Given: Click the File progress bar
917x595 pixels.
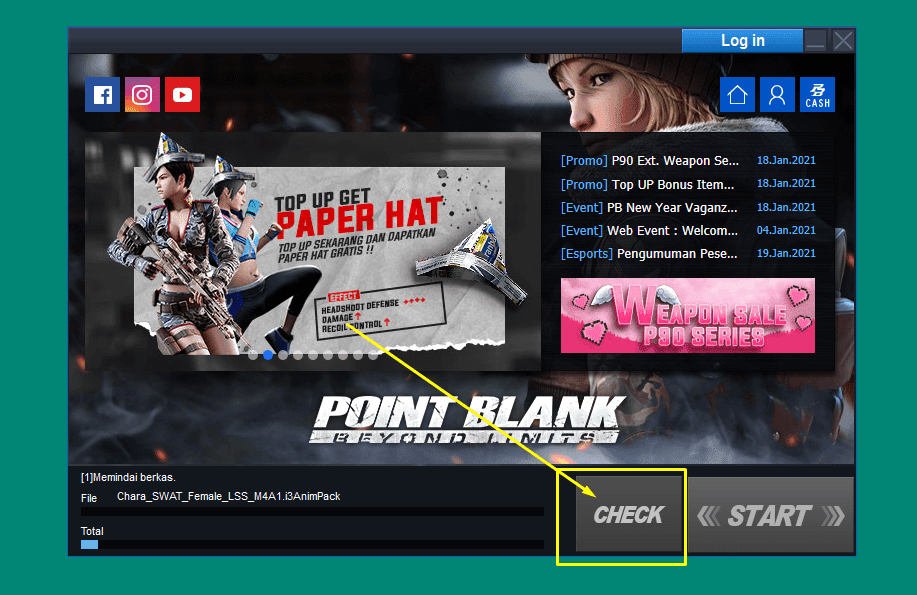Looking at the screenshot, I should (x=312, y=512).
